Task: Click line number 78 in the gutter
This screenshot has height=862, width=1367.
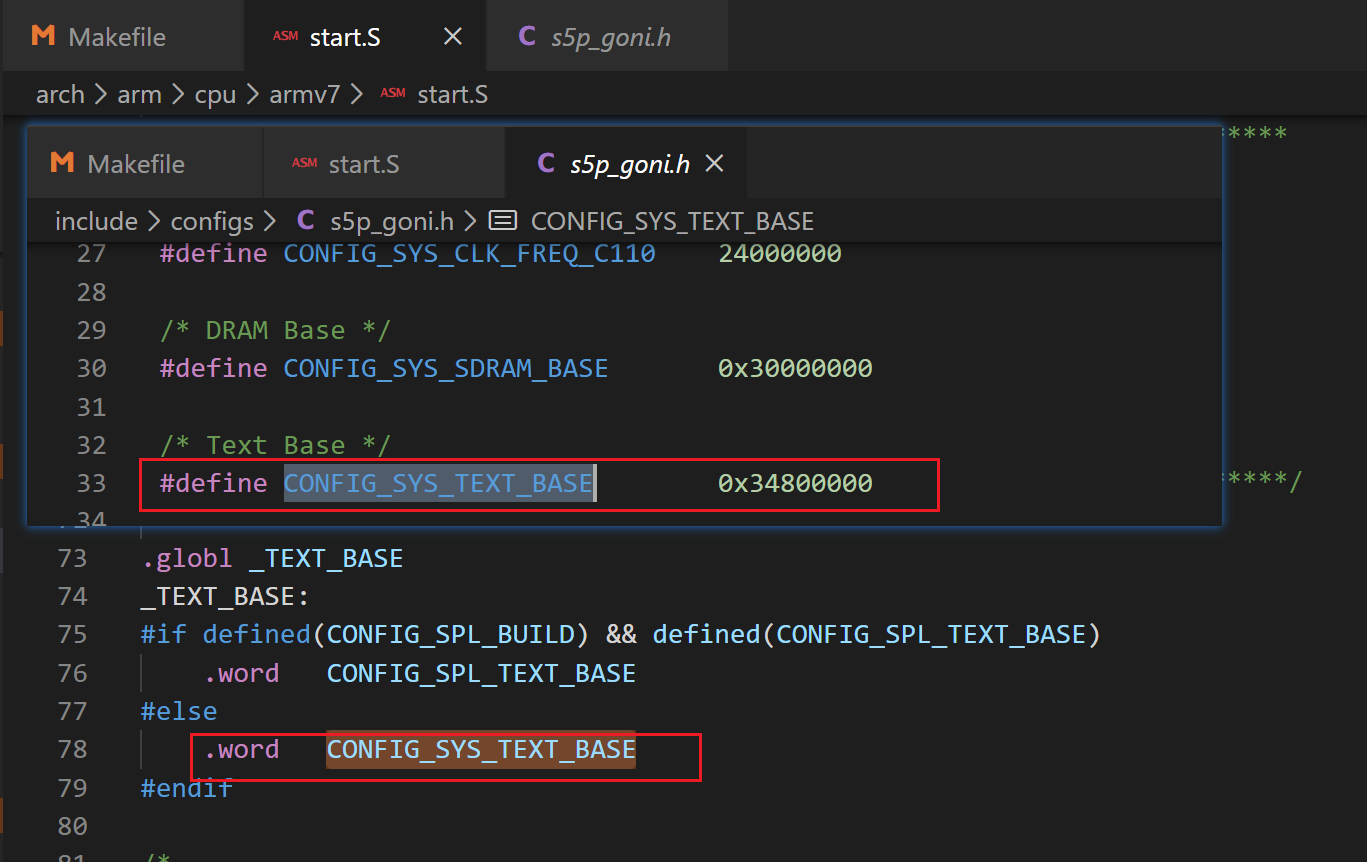Action: pos(72,749)
